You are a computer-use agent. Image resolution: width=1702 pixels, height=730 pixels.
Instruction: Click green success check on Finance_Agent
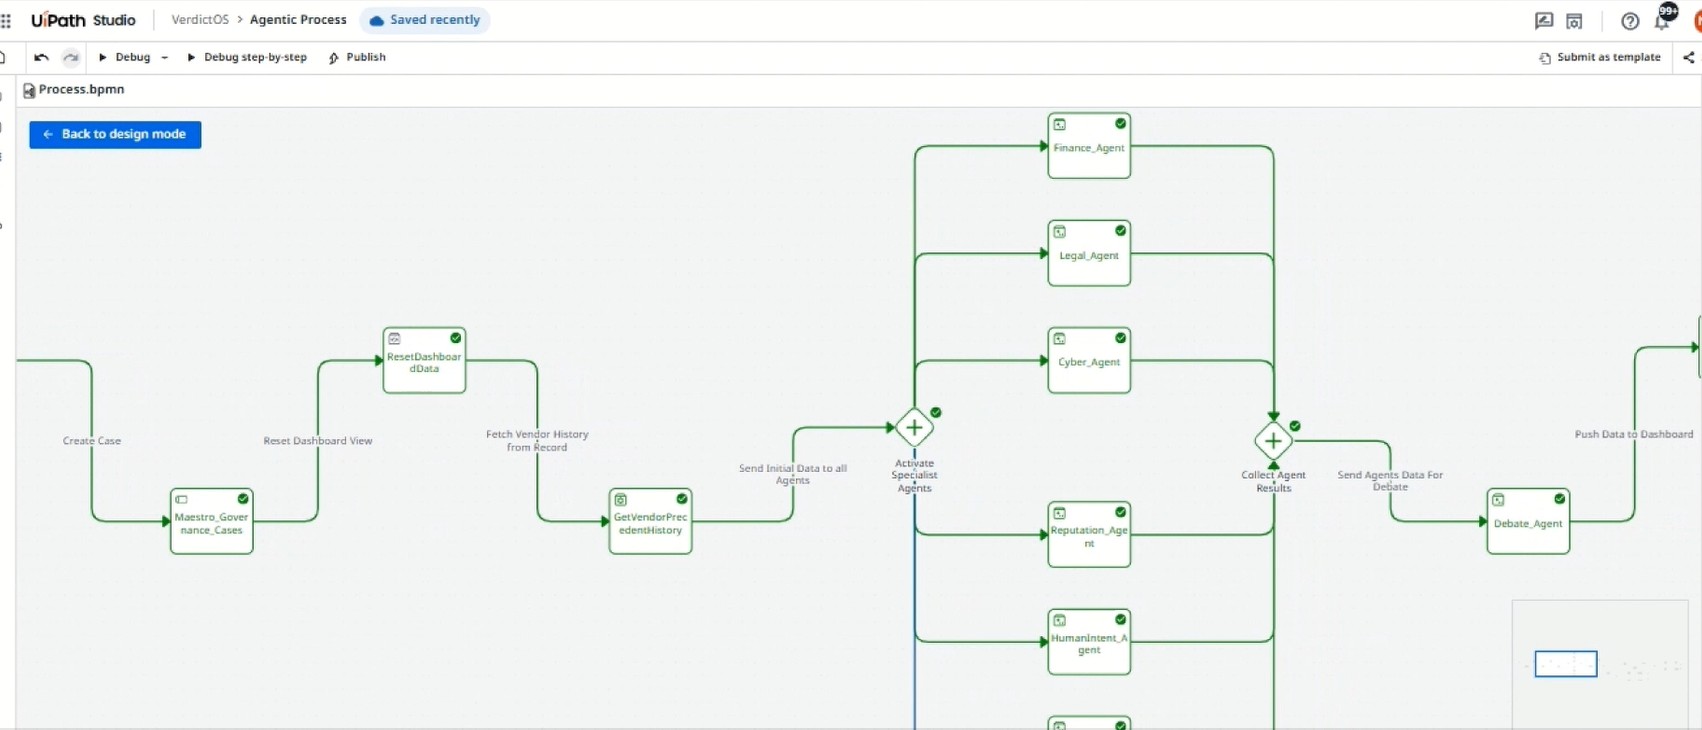(1120, 124)
